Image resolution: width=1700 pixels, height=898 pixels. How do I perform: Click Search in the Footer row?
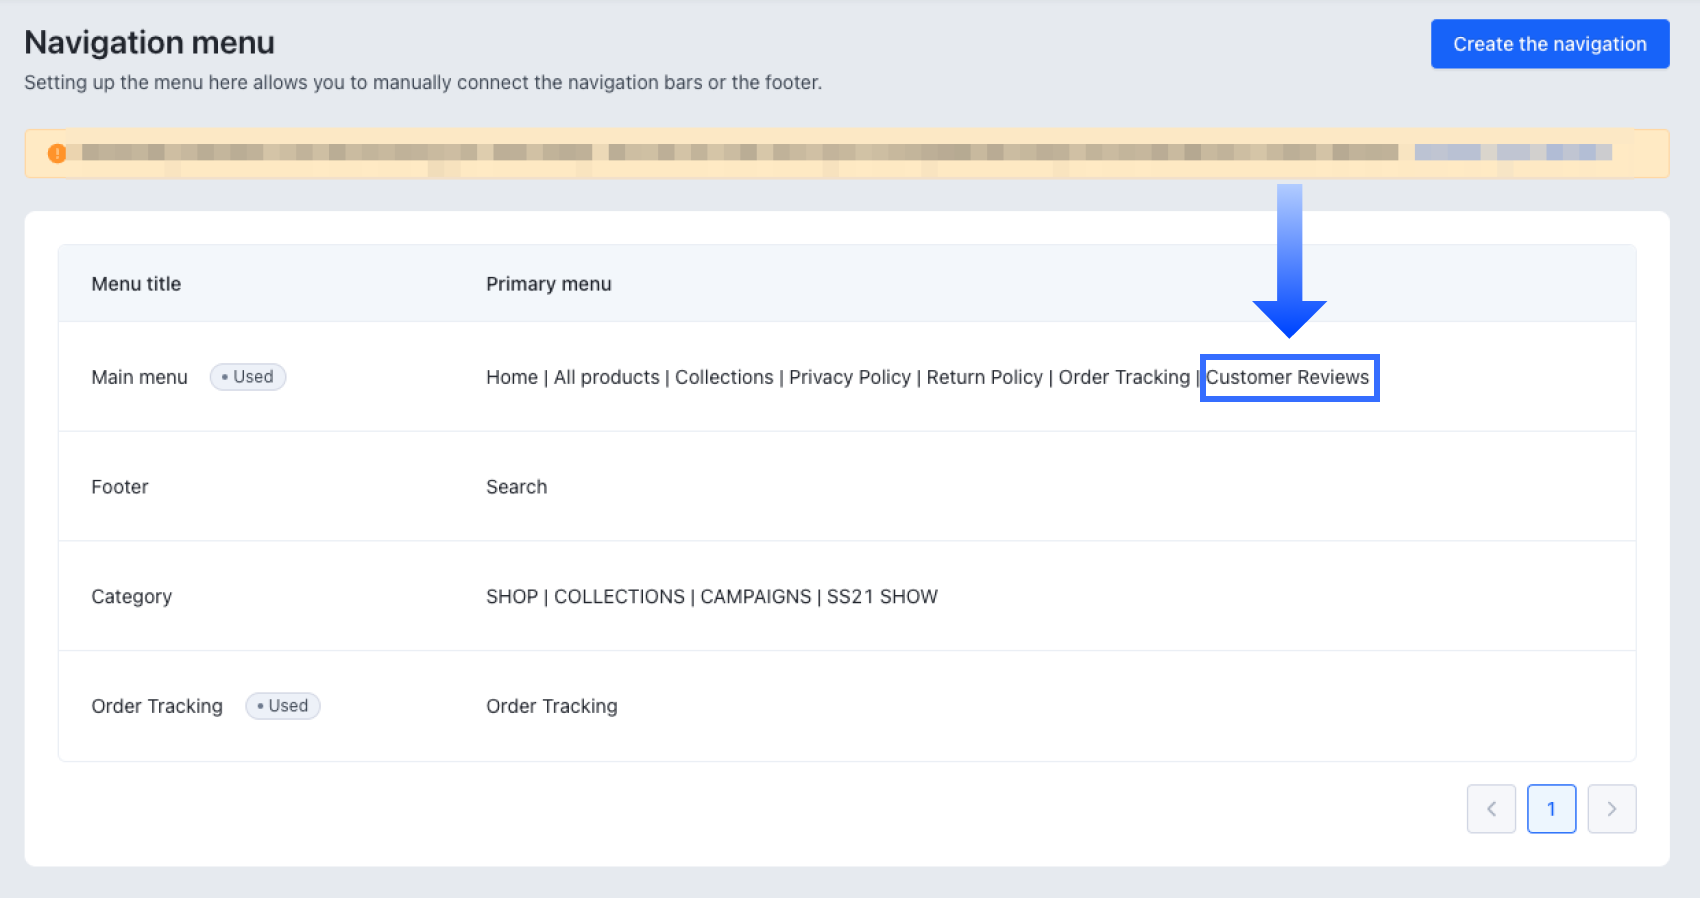517,487
